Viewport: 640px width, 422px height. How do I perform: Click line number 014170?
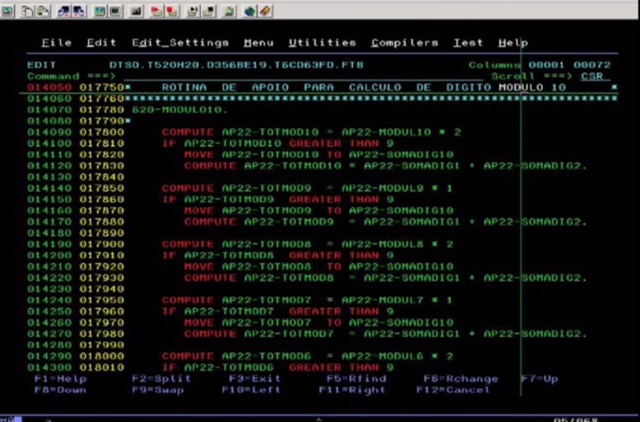click(49, 222)
